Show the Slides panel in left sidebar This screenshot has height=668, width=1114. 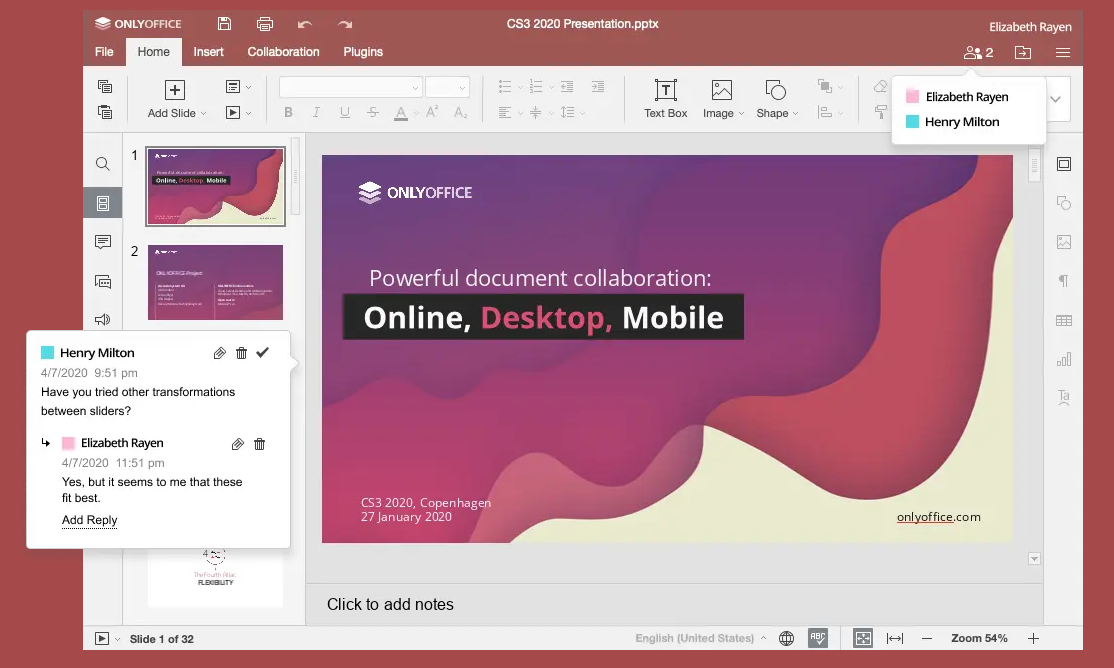pyautogui.click(x=103, y=203)
